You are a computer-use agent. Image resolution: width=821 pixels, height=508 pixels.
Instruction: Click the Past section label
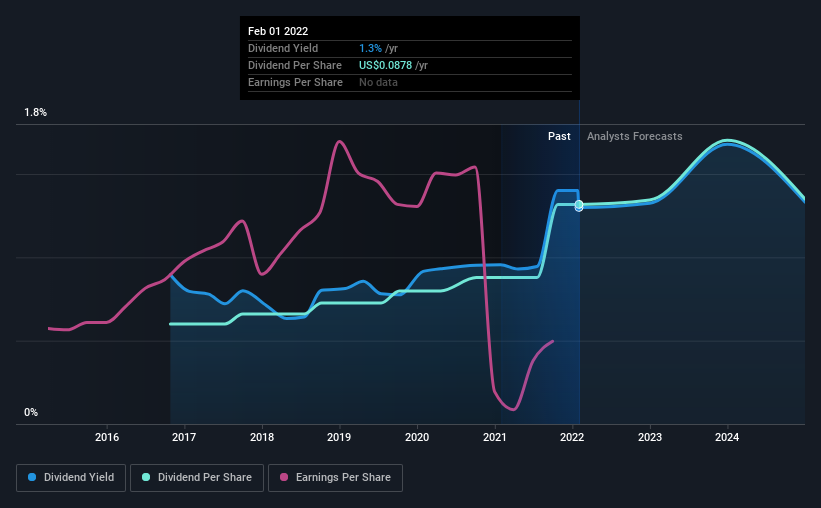pyautogui.click(x=559, y=136)
